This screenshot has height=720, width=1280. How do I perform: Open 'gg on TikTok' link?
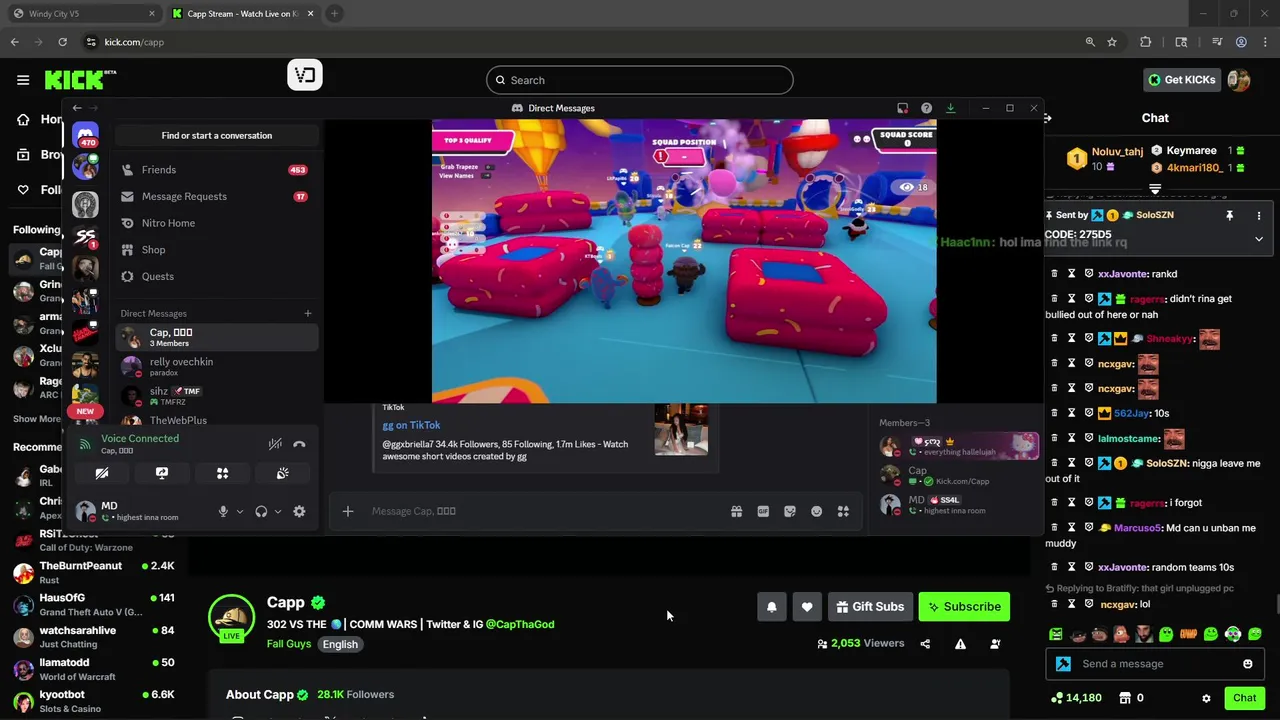[411, 425]
